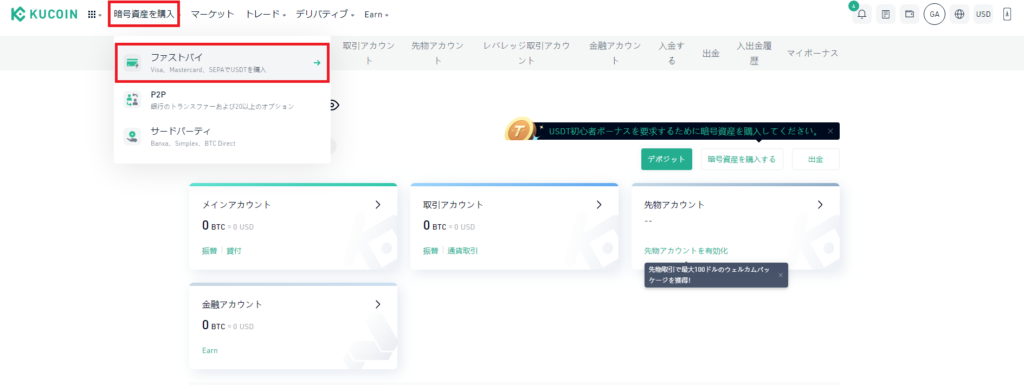1024x385 pixels.
Task: Click the app download phone icon
Action: (1006, 14)
